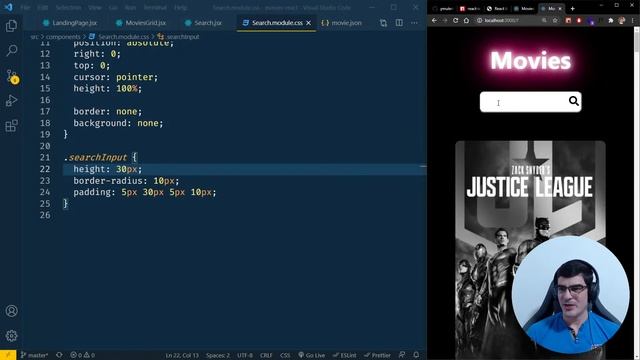Switch to the LandingPage.jsx tab
640x360 pixels.
[70, 23]
